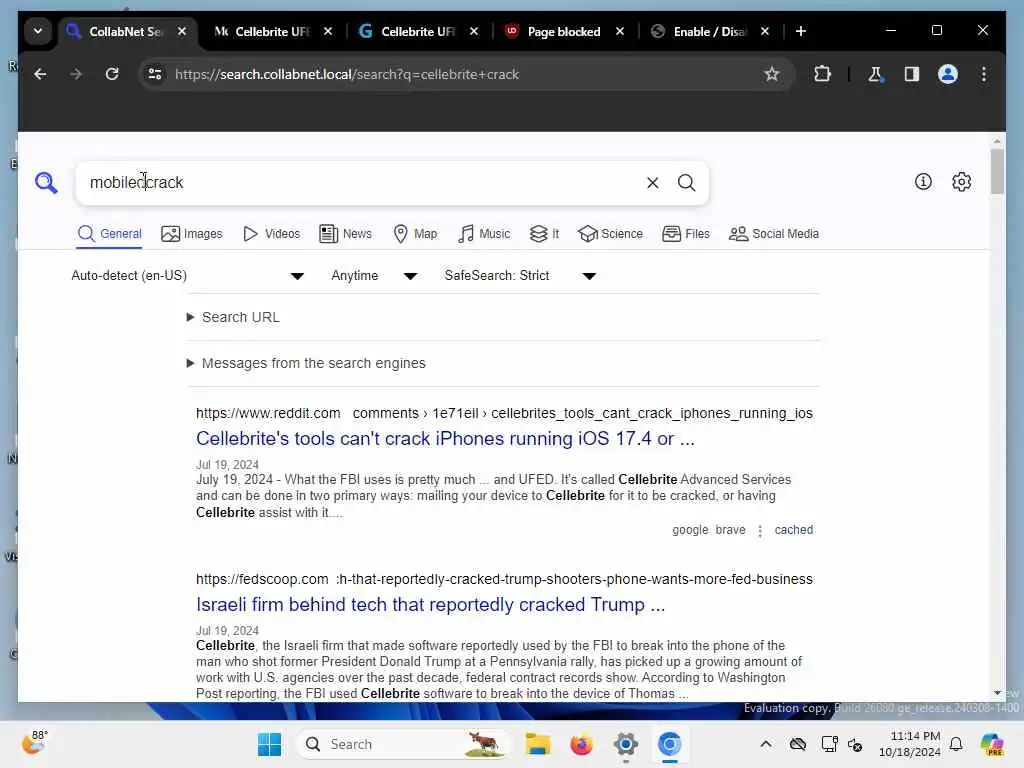
Task: Open the weather widget showing 88°
Action: [34, 743]
